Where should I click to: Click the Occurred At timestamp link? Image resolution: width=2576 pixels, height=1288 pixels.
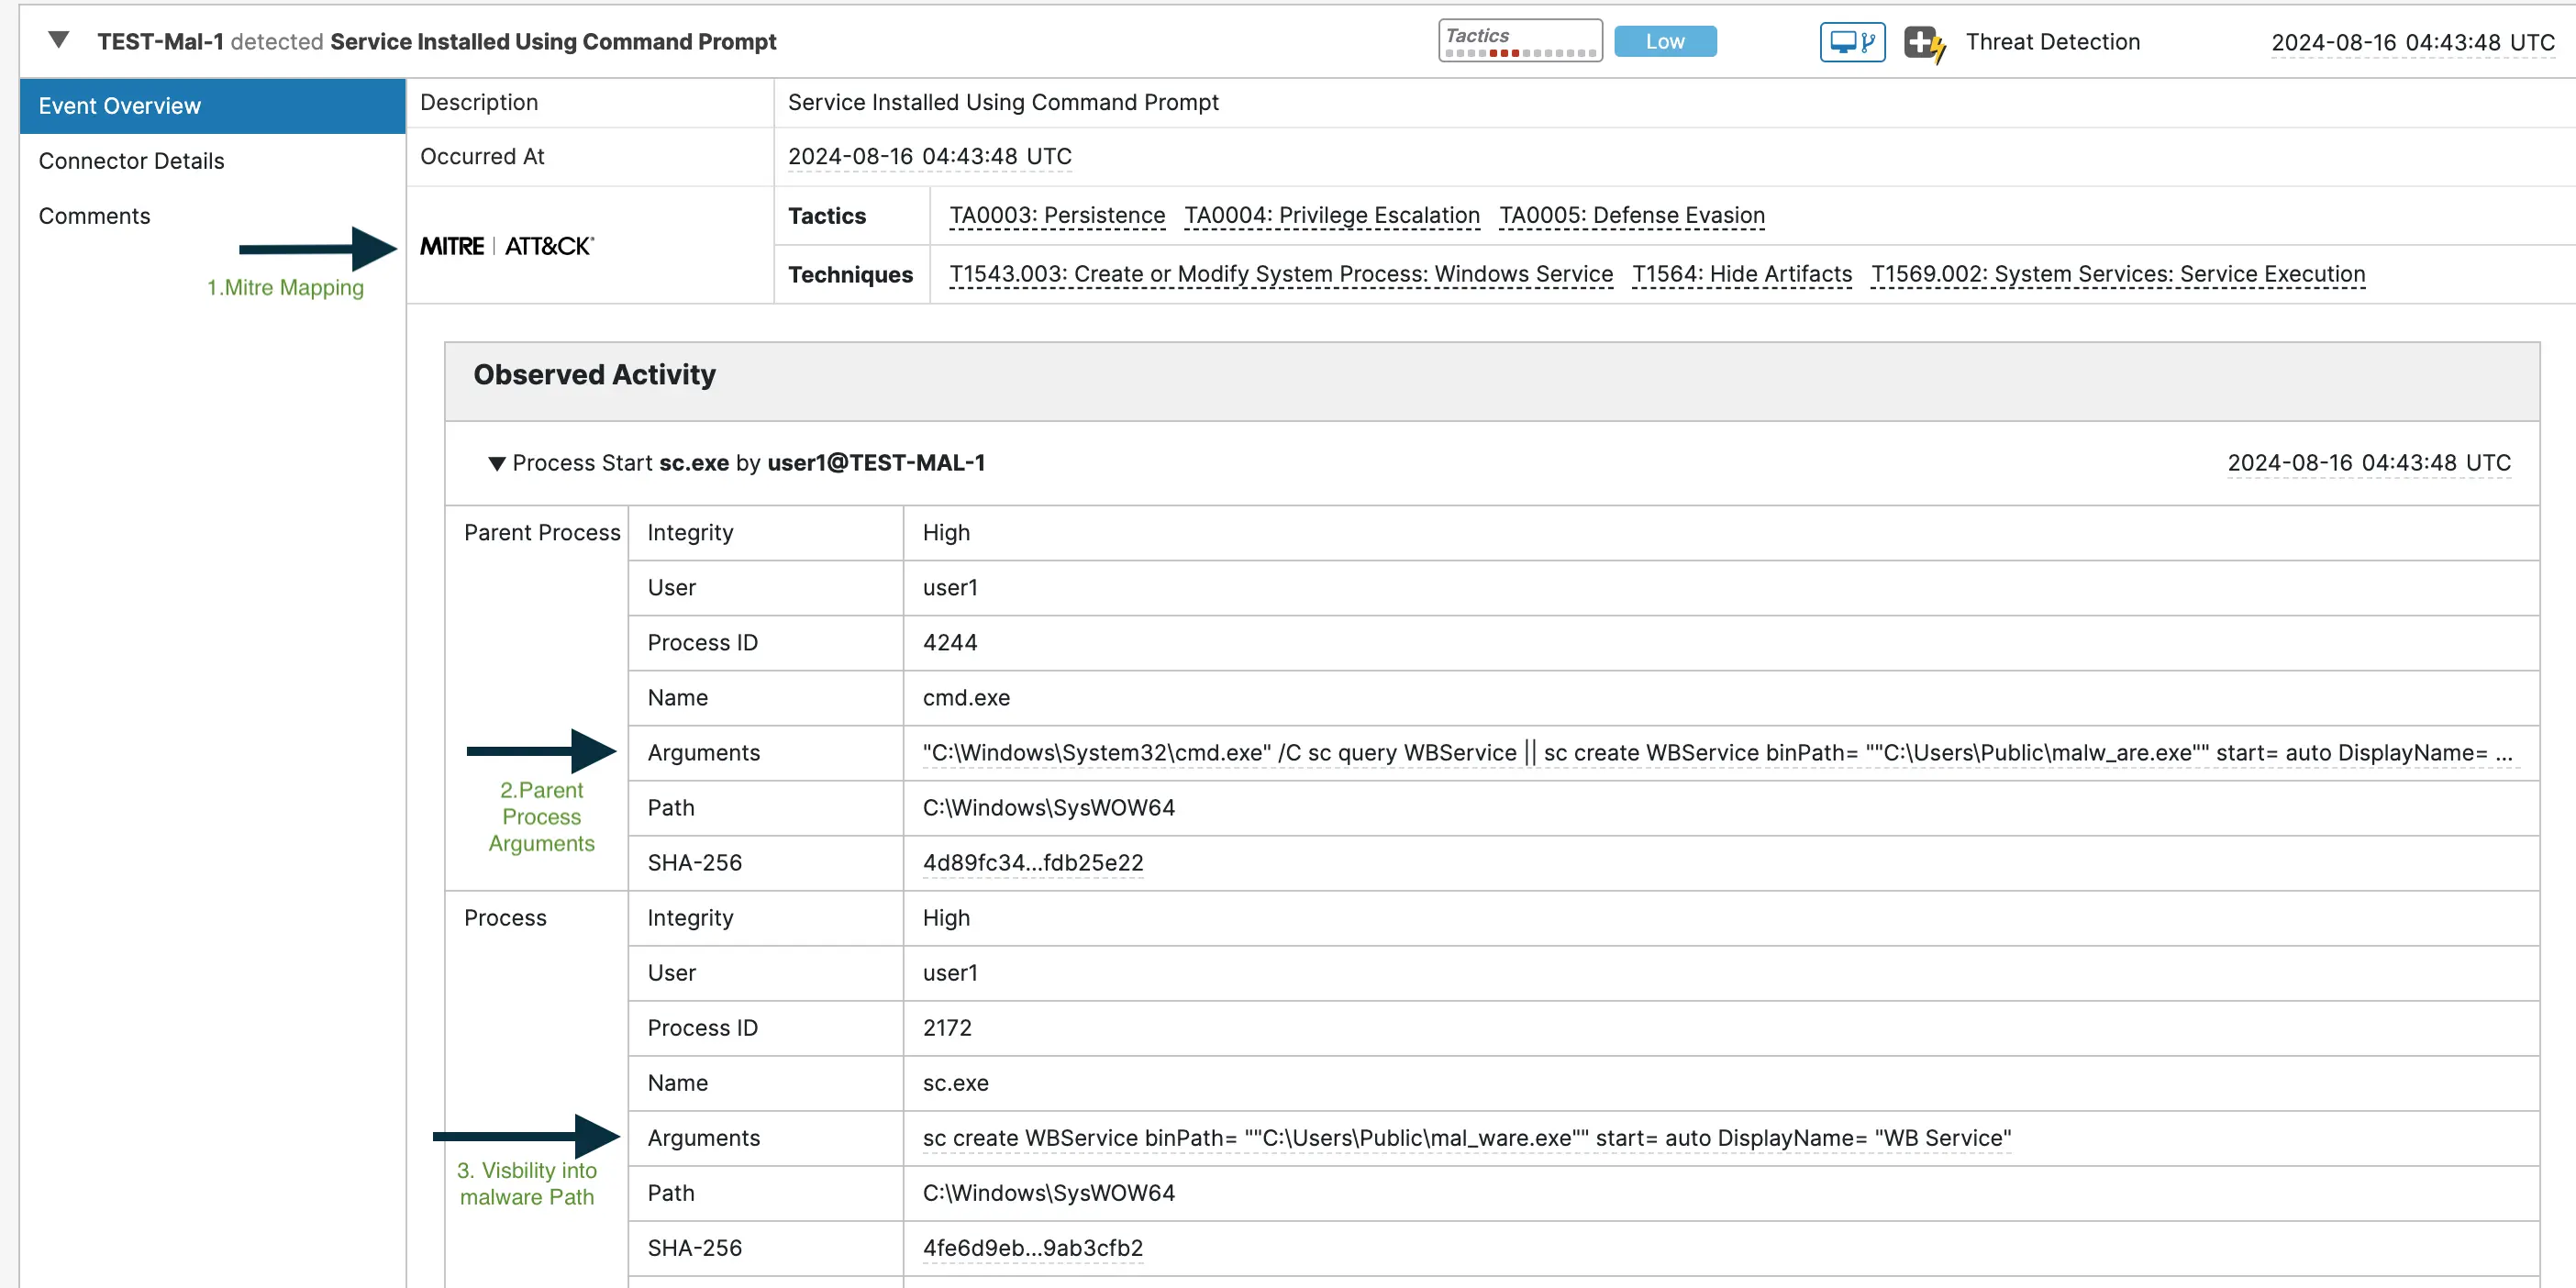coord(930,156)
